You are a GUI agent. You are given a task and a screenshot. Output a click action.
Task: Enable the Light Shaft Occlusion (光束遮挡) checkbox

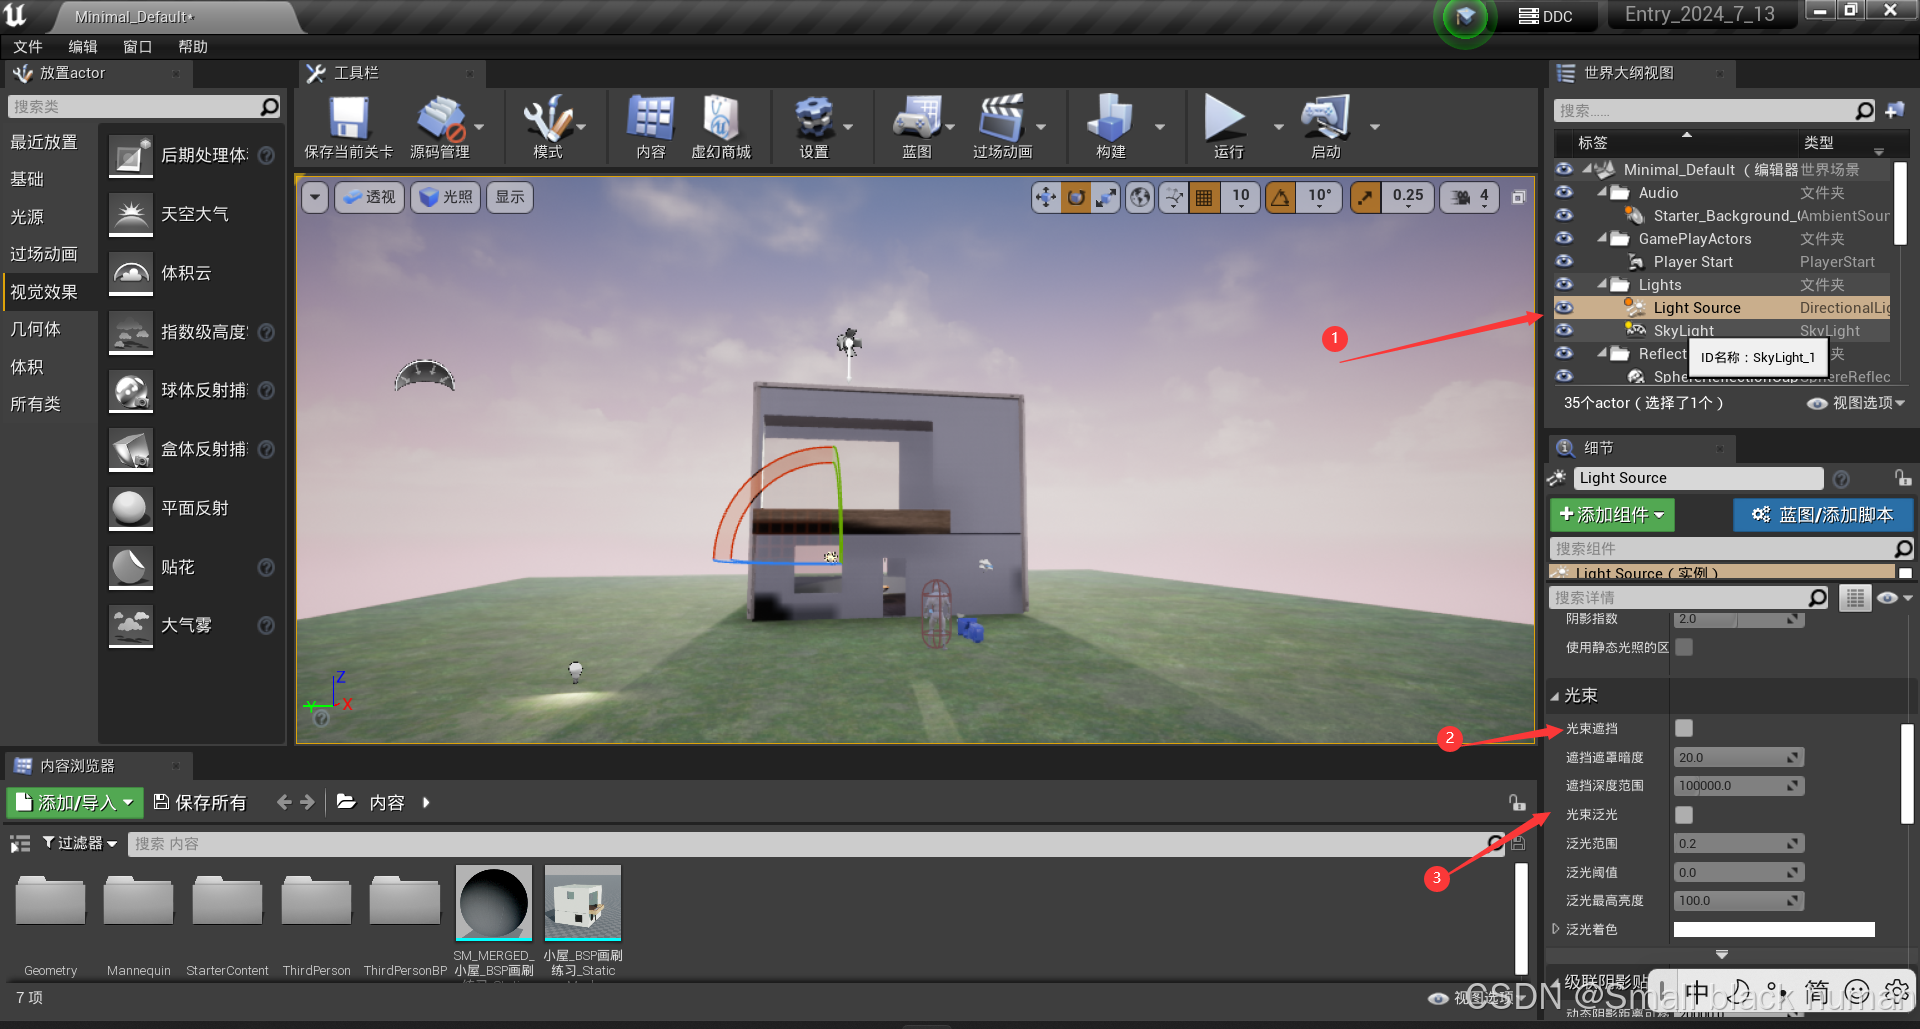pos(1684,729)
